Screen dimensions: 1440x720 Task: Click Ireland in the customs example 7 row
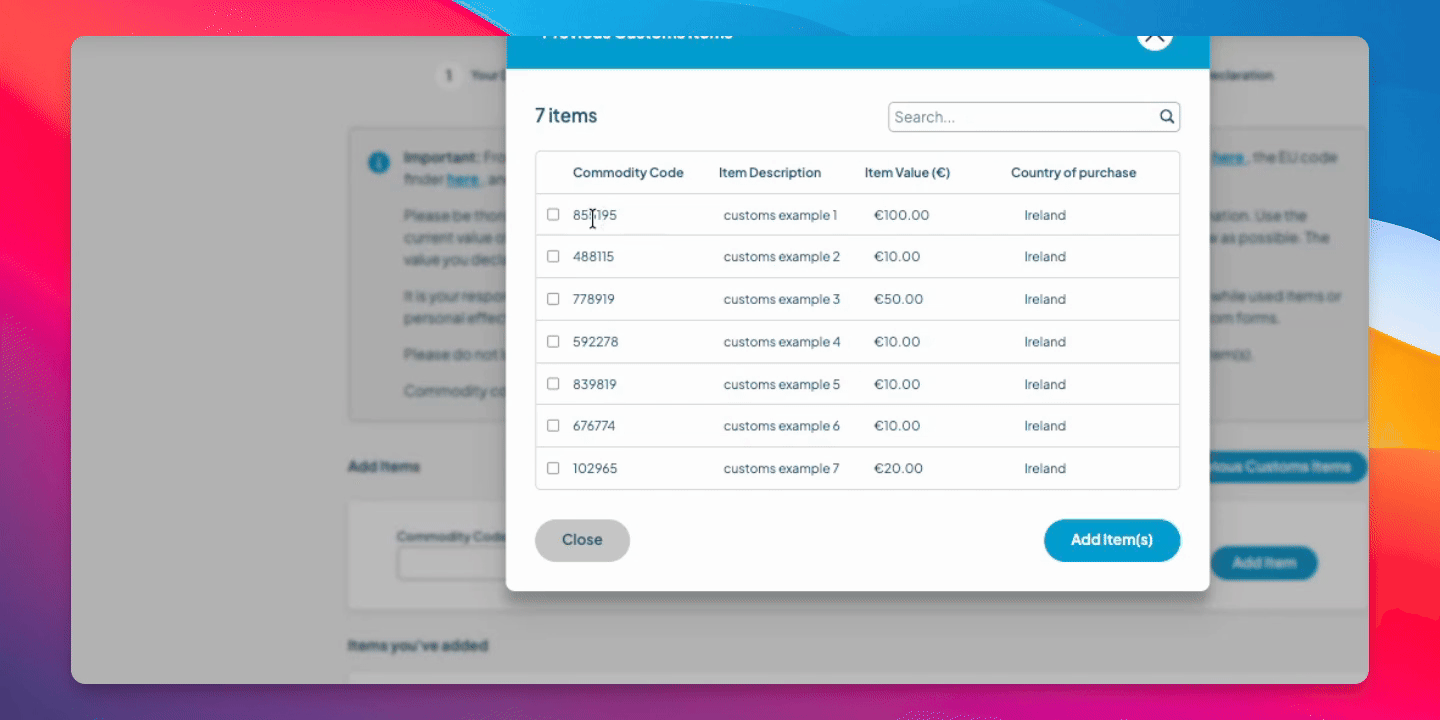click(x=1045, y=468)
